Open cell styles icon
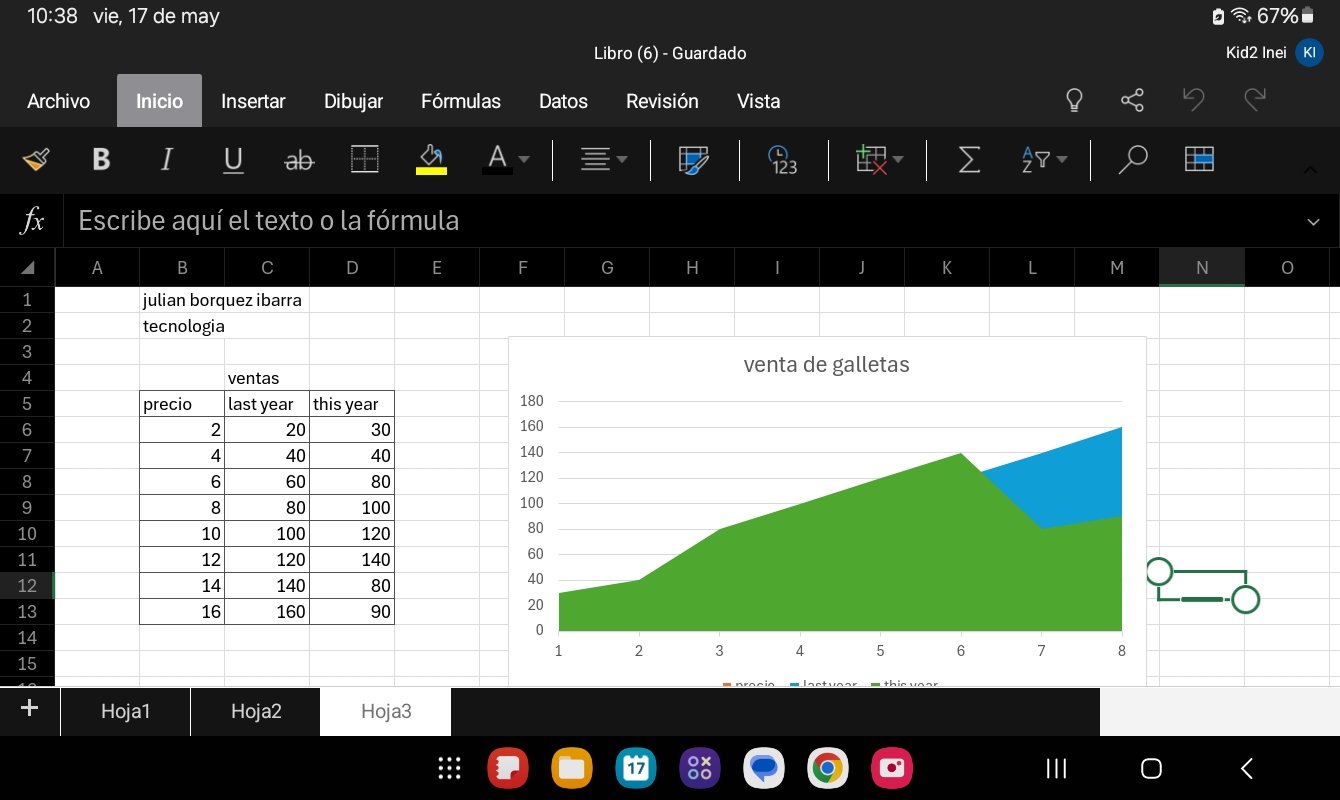This screenshot has width=1340, height=800. click(x=694, y=160)
